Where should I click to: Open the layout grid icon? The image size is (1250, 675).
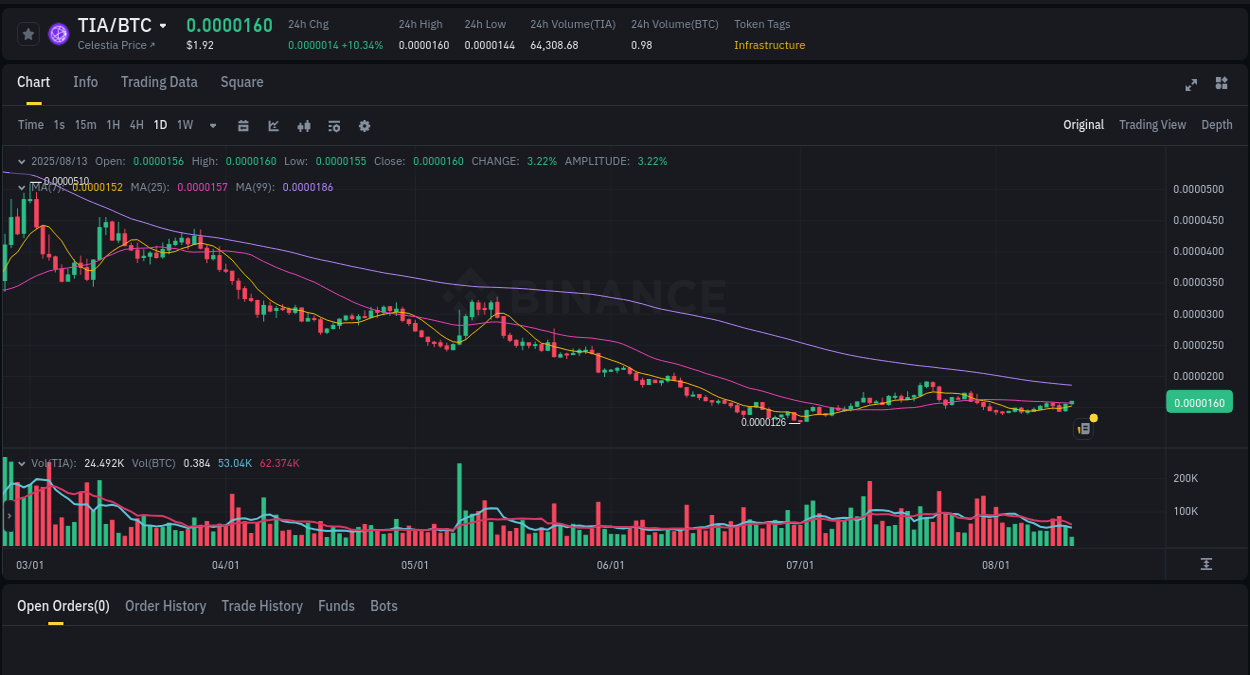(1221, 85)
